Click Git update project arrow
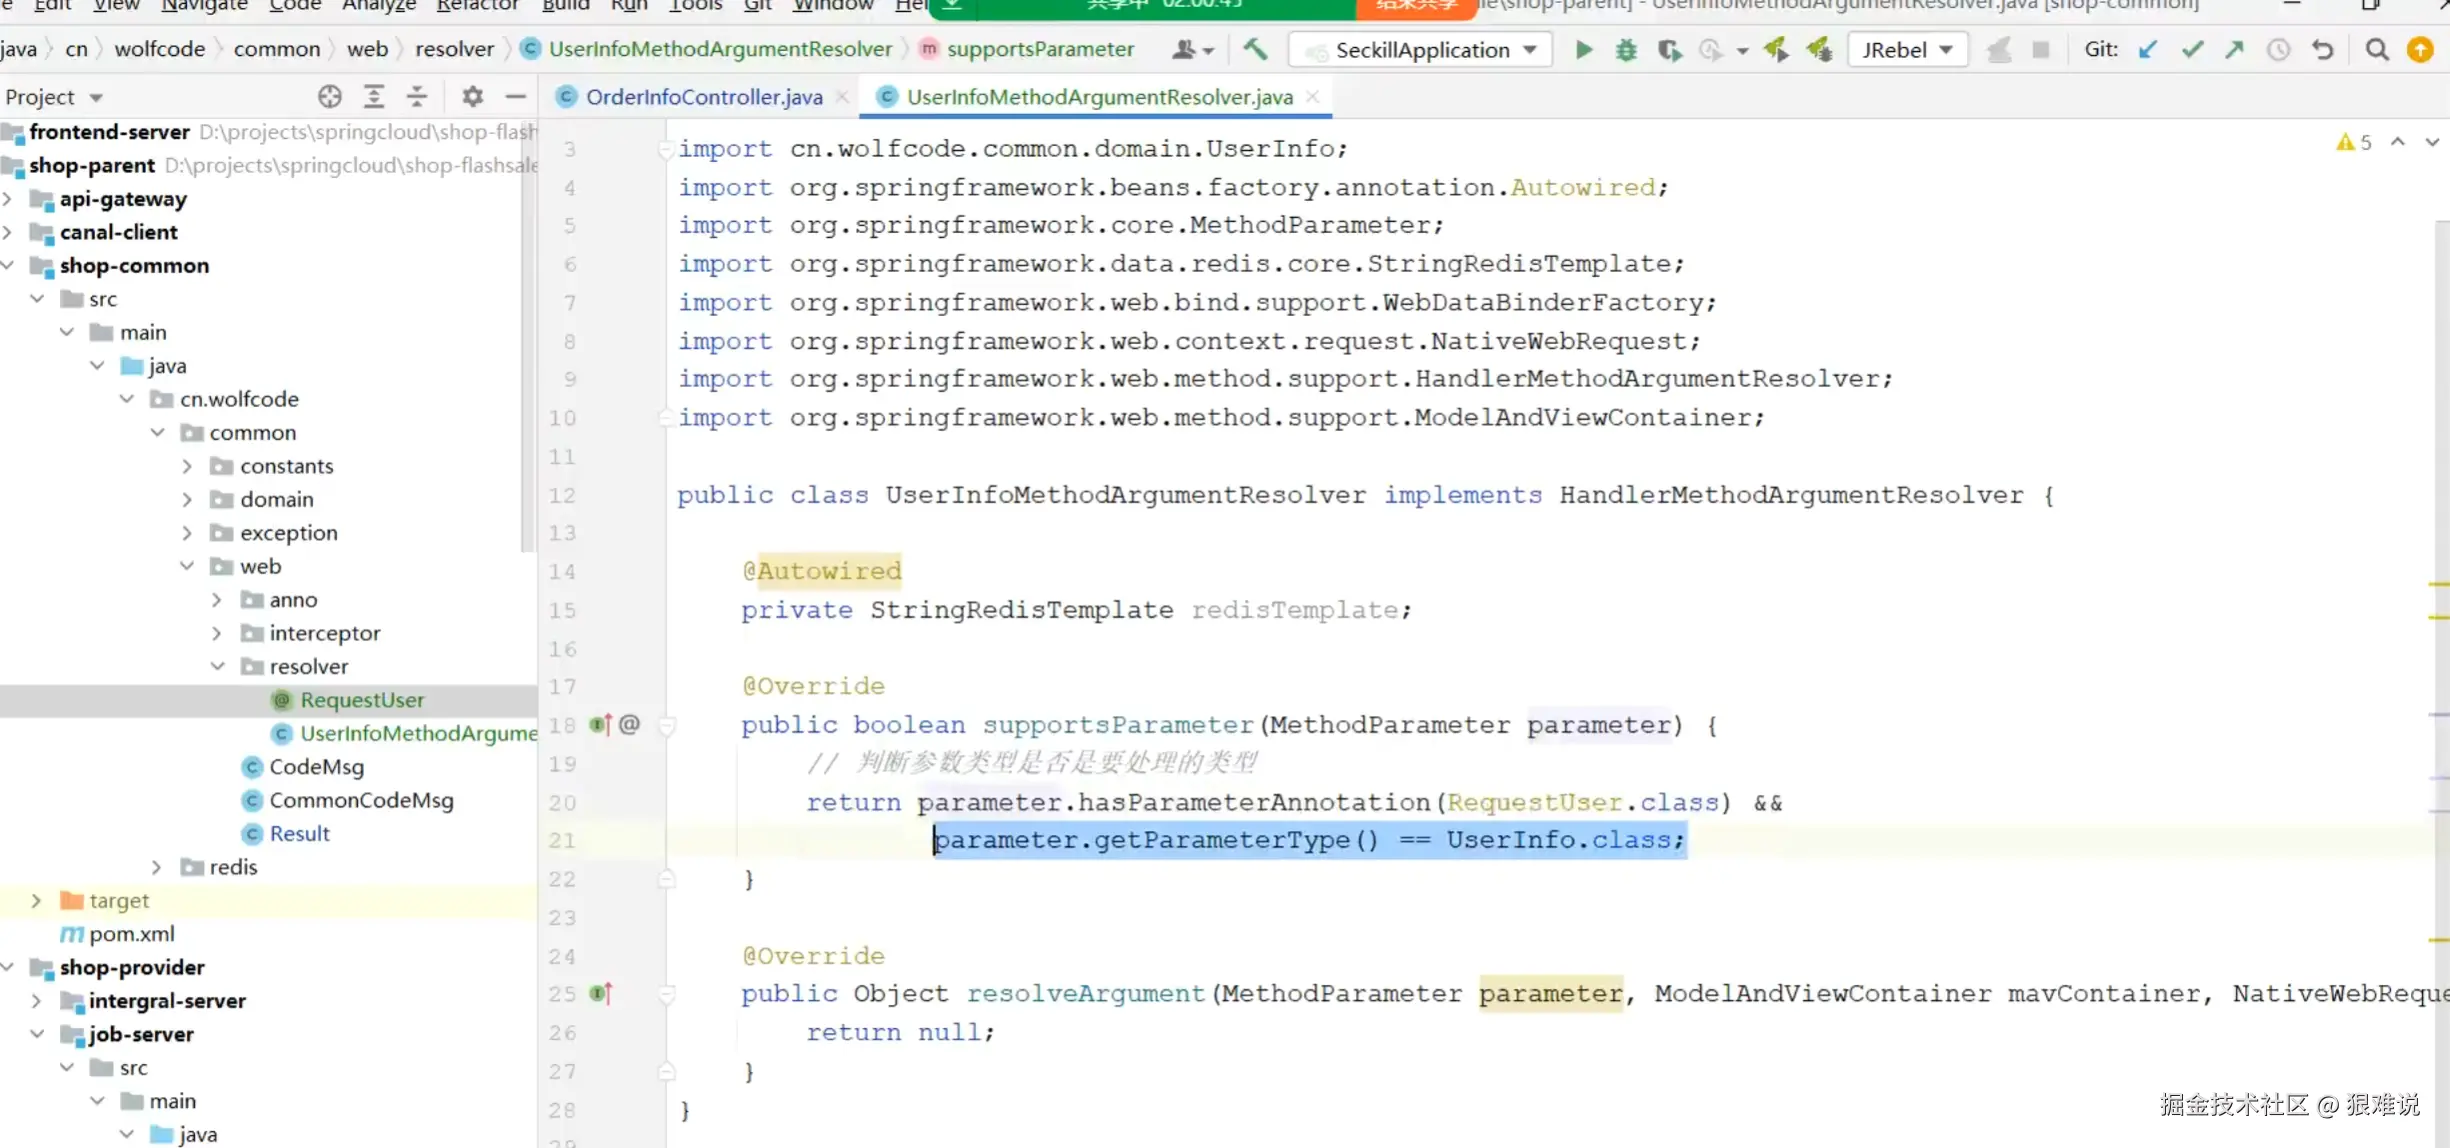The width and height of the screenshot is (2450, 1148). pyautogui.click(x=2147, y=49)
